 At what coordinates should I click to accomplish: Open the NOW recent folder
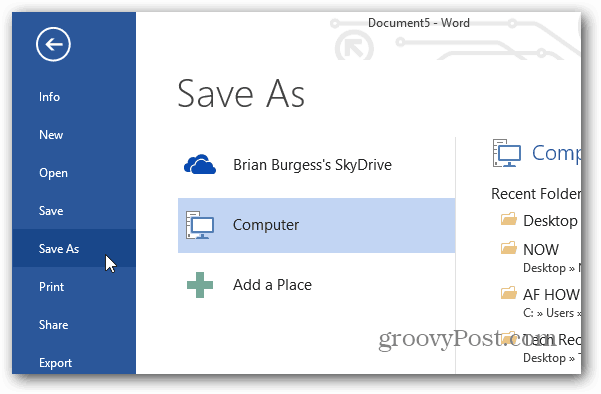click(x=540, y=258)
